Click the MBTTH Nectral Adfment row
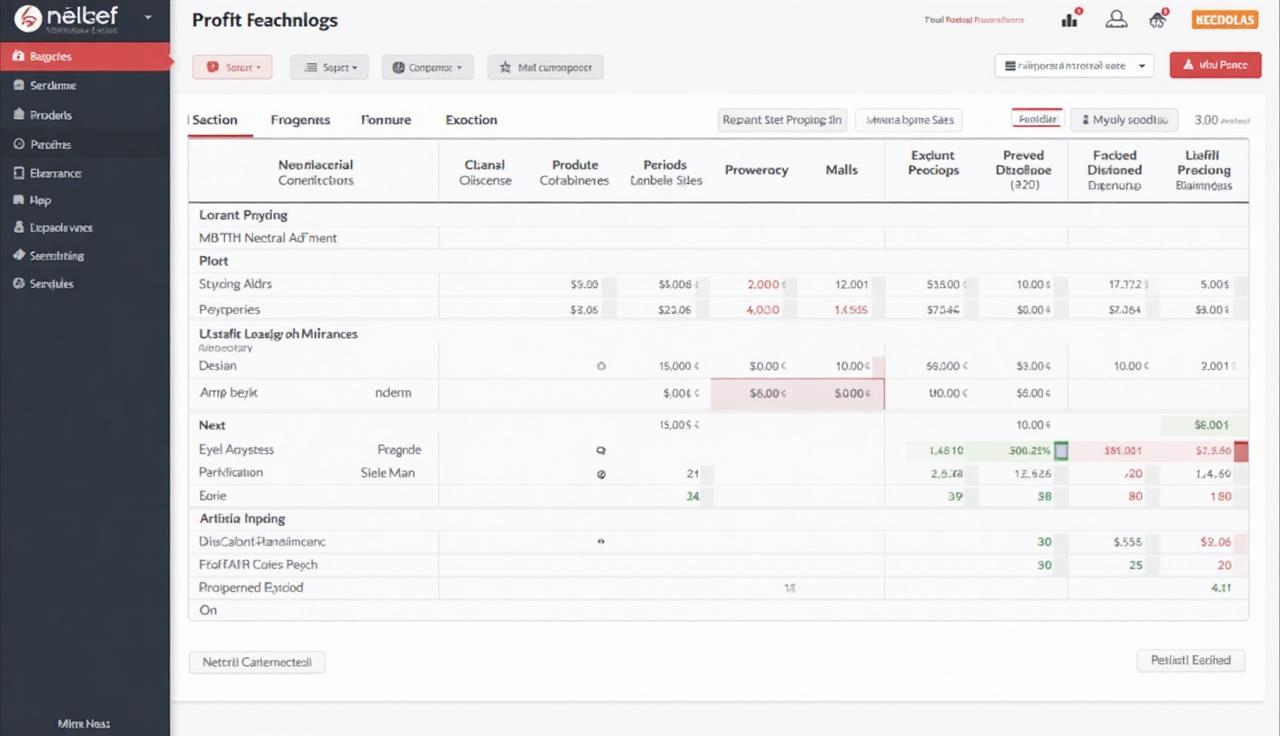Viewport: 1280px width, 736px height. point(718,238)
